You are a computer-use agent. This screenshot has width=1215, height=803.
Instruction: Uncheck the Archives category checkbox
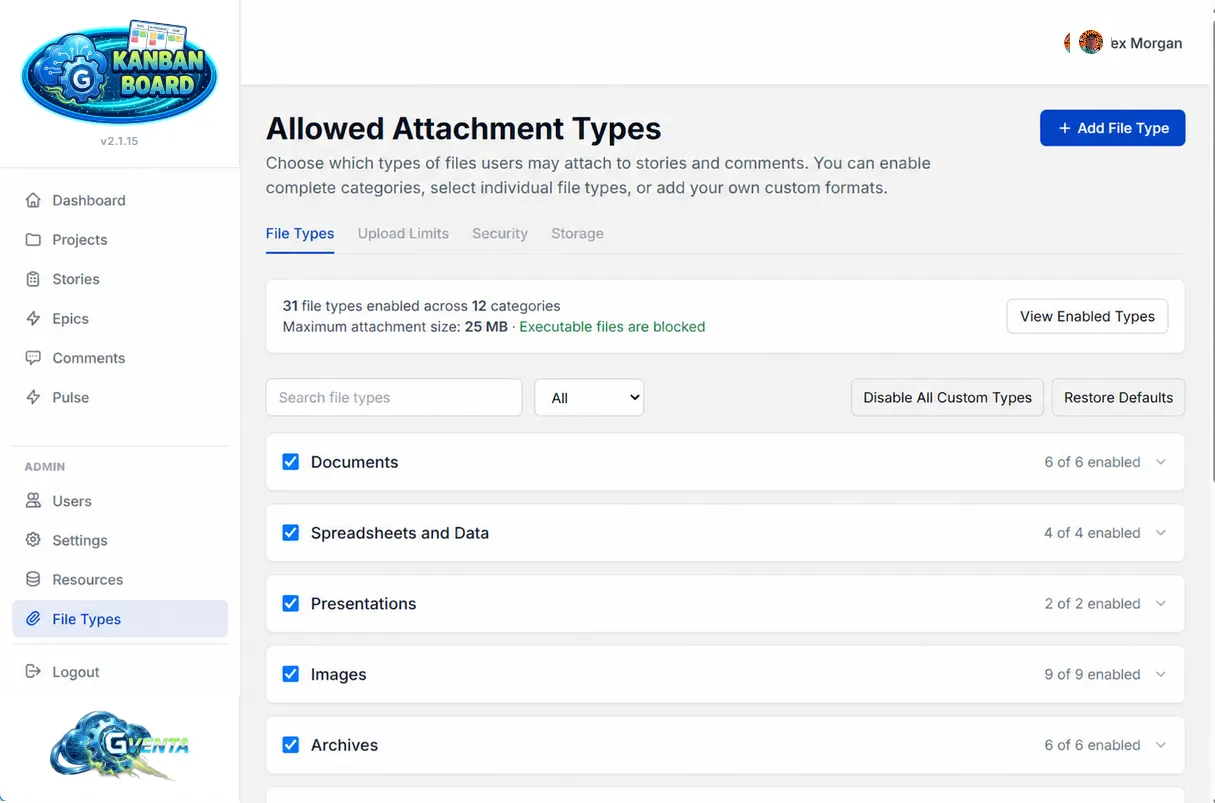(291, 745)
